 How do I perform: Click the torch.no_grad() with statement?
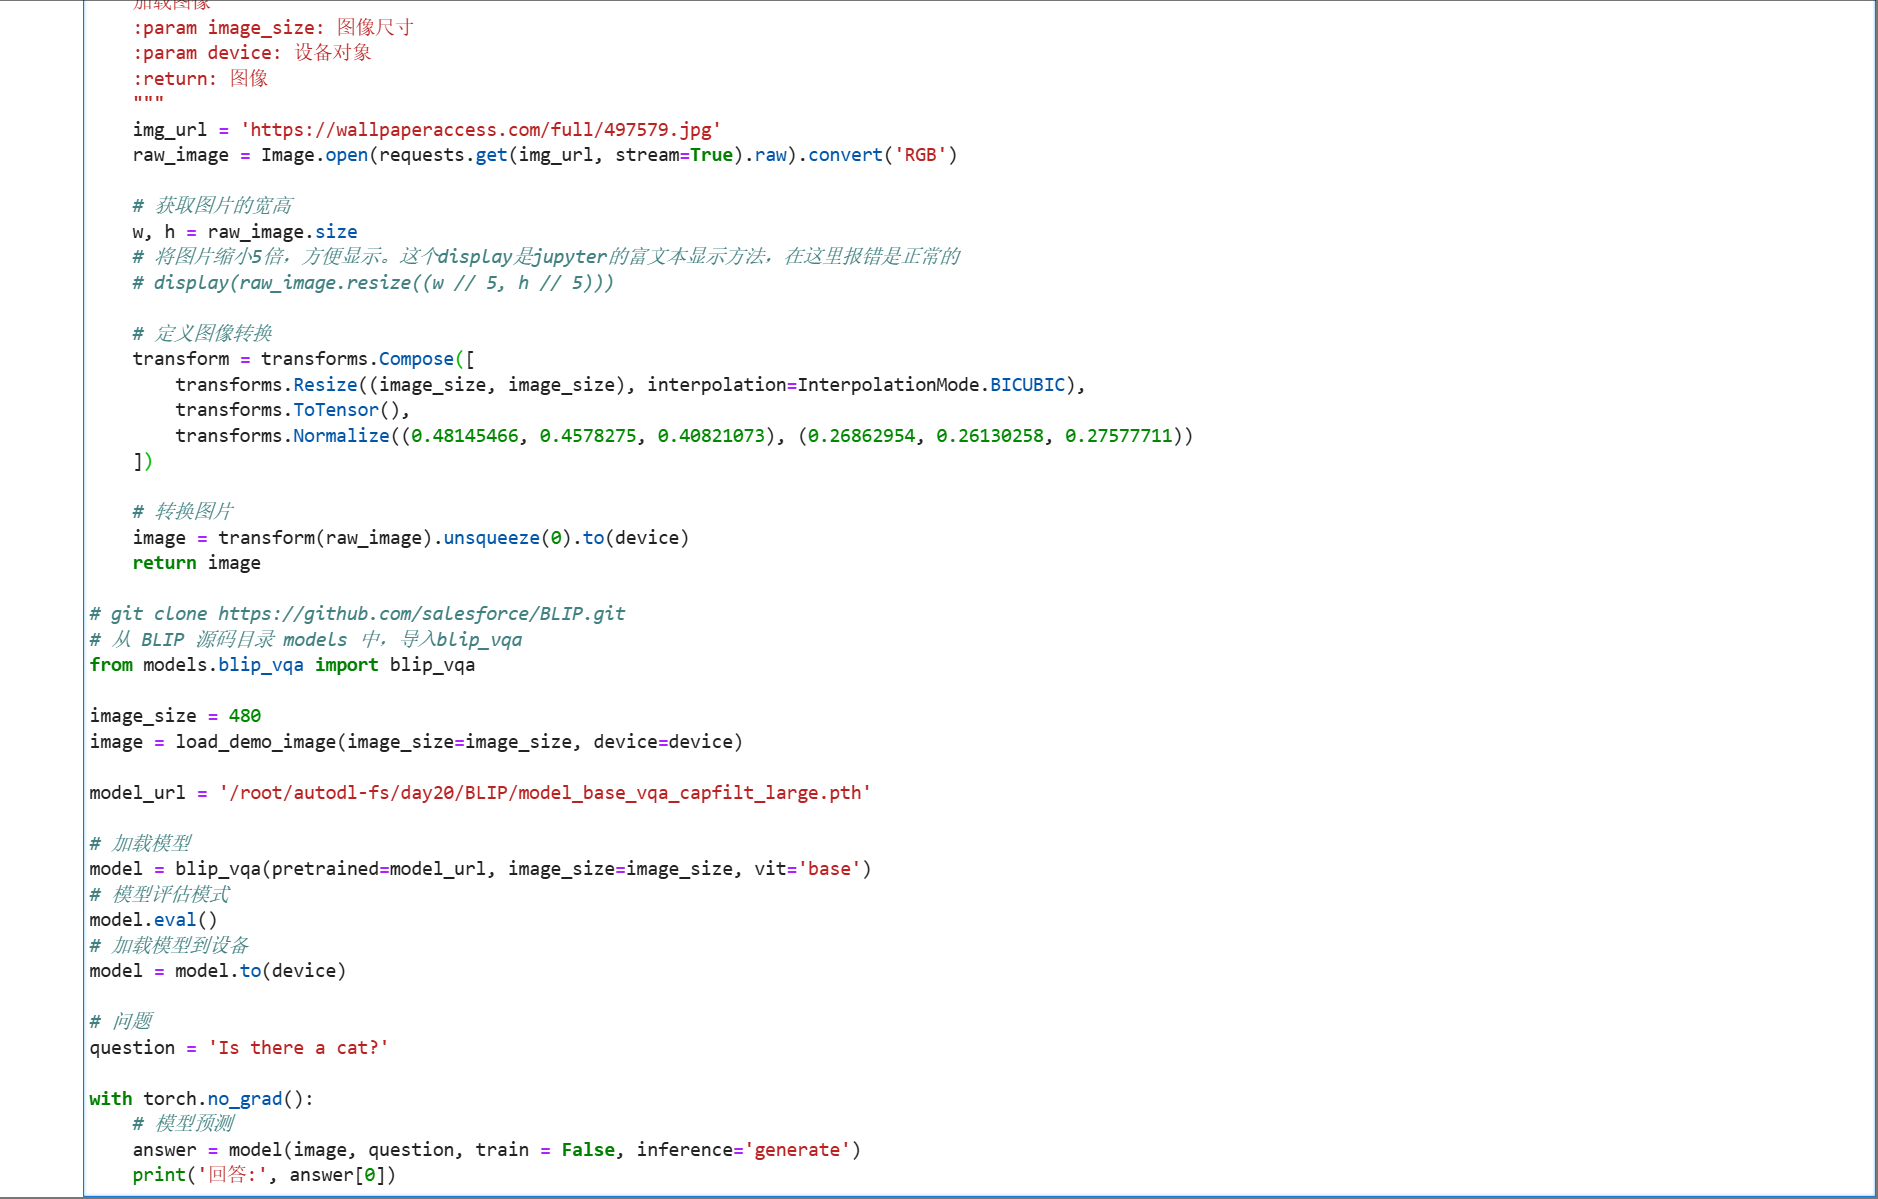point(201,1099)
